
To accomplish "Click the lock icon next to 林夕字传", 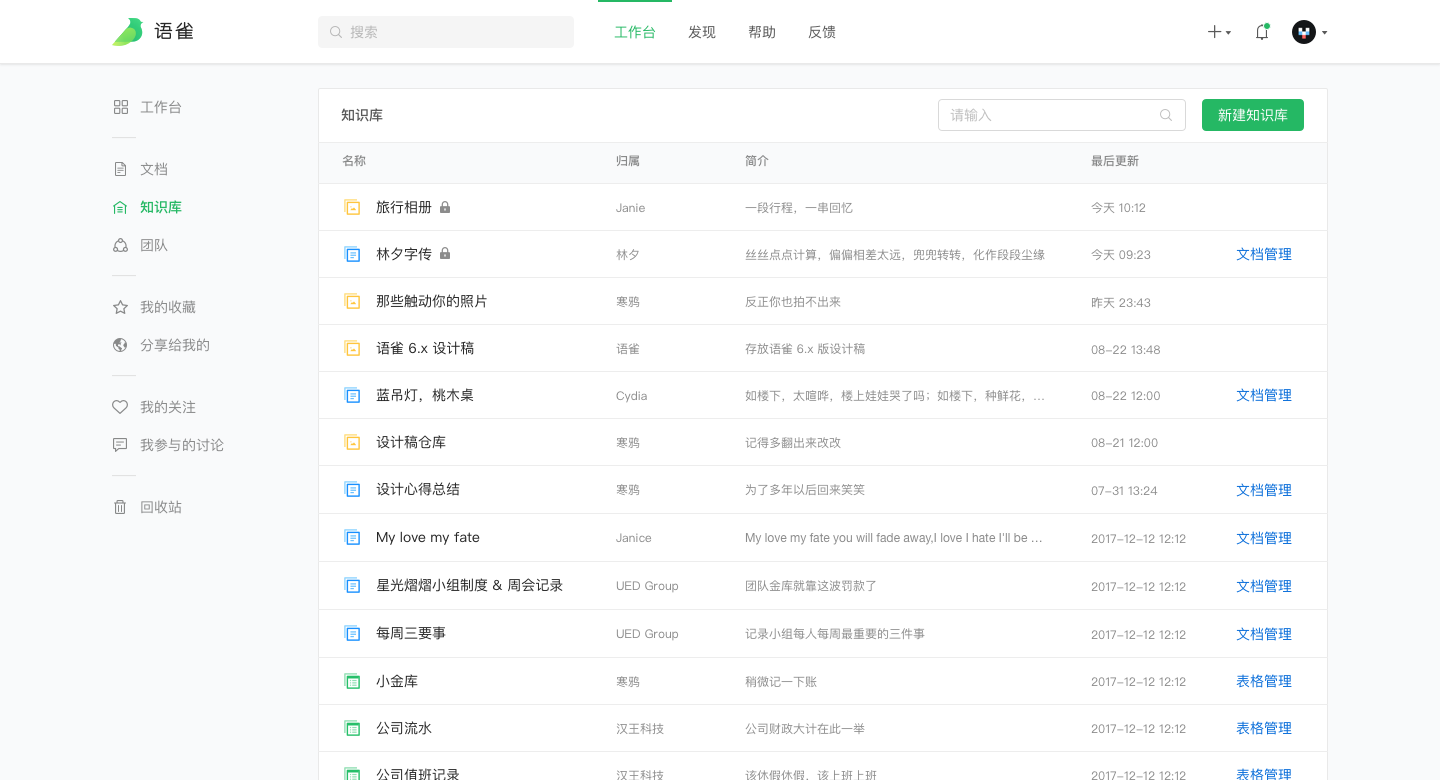I will click(445, 254).
